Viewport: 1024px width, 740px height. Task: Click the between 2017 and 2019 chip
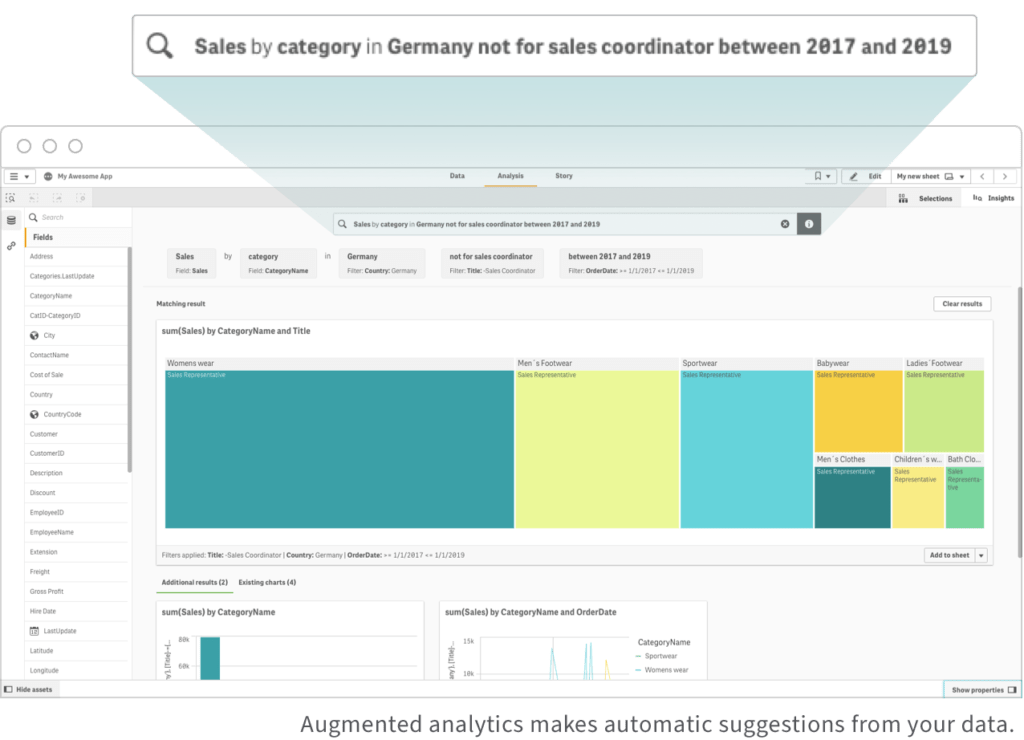click(631, 263)
